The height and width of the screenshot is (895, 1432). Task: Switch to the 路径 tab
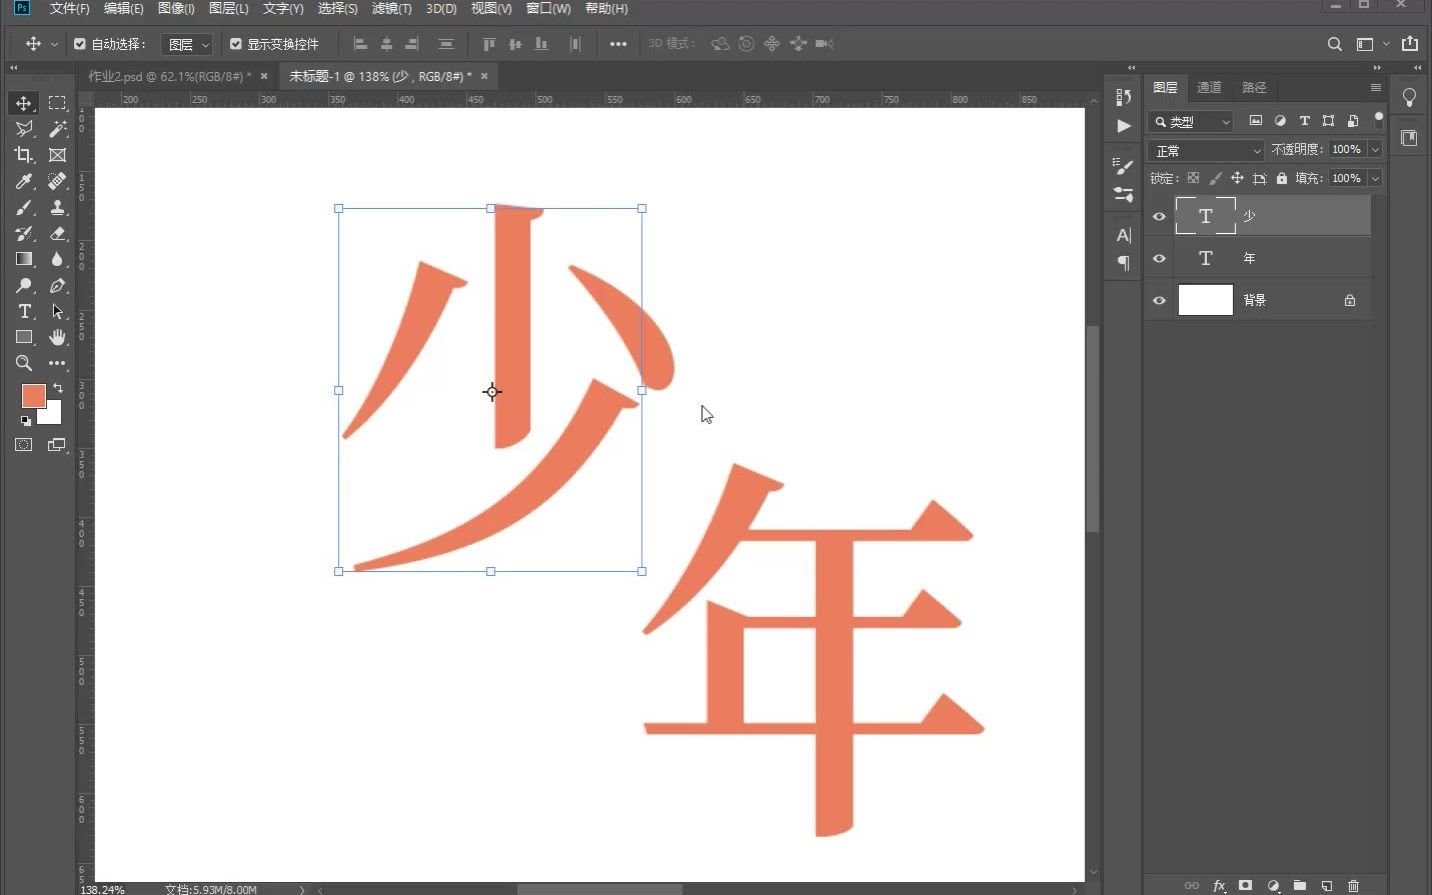click(x=1254, y=88)
